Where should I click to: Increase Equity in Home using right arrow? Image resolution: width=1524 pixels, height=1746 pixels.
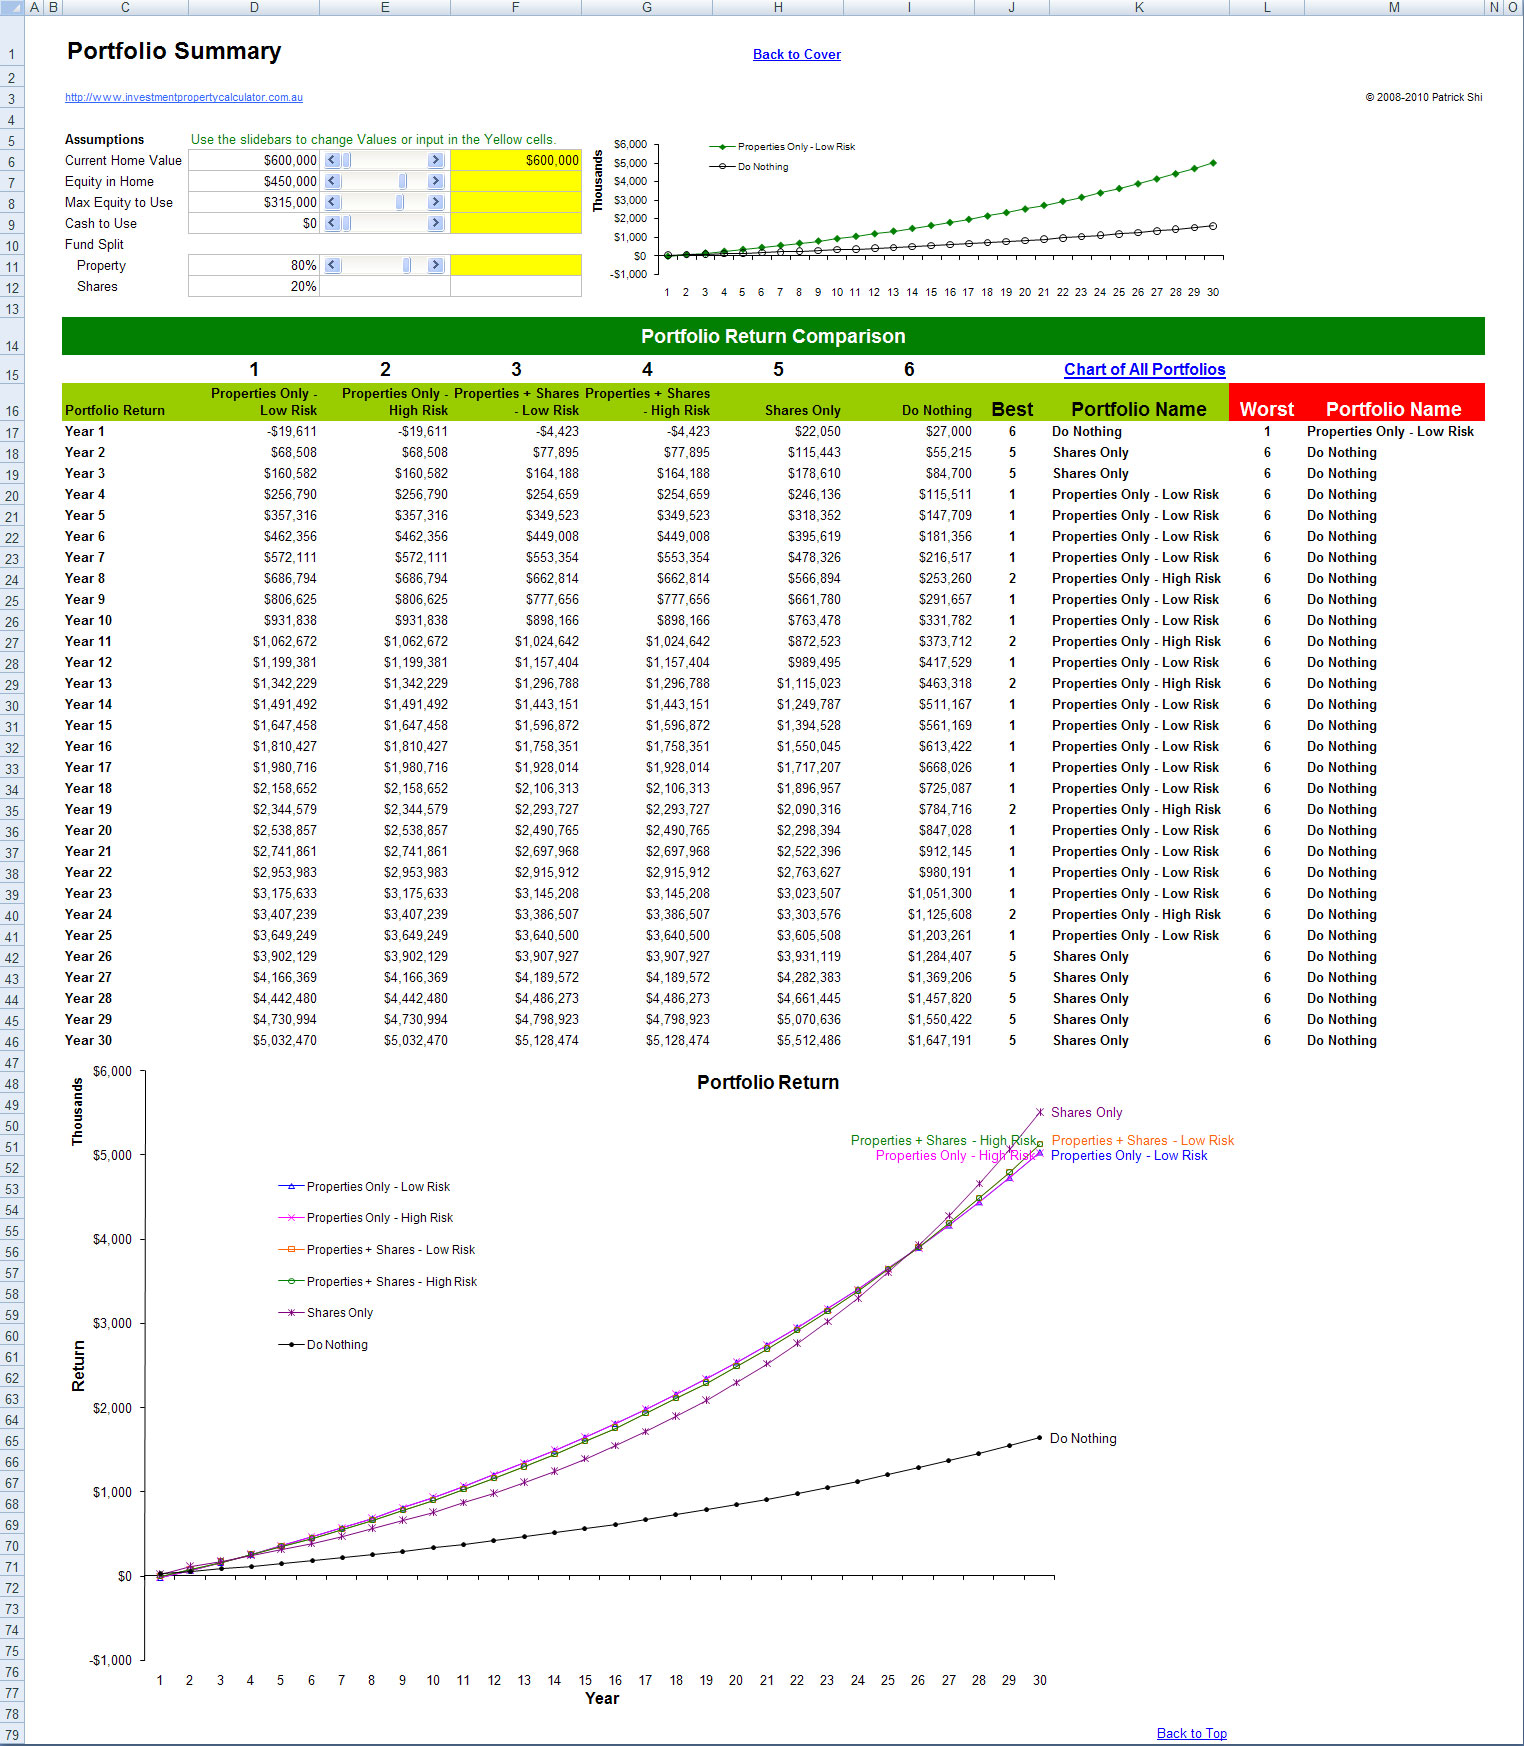tap(435, 181)
